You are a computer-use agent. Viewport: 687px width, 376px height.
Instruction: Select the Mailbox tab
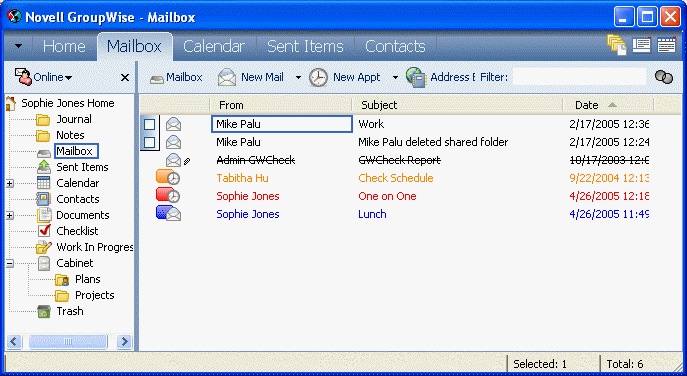134,46
